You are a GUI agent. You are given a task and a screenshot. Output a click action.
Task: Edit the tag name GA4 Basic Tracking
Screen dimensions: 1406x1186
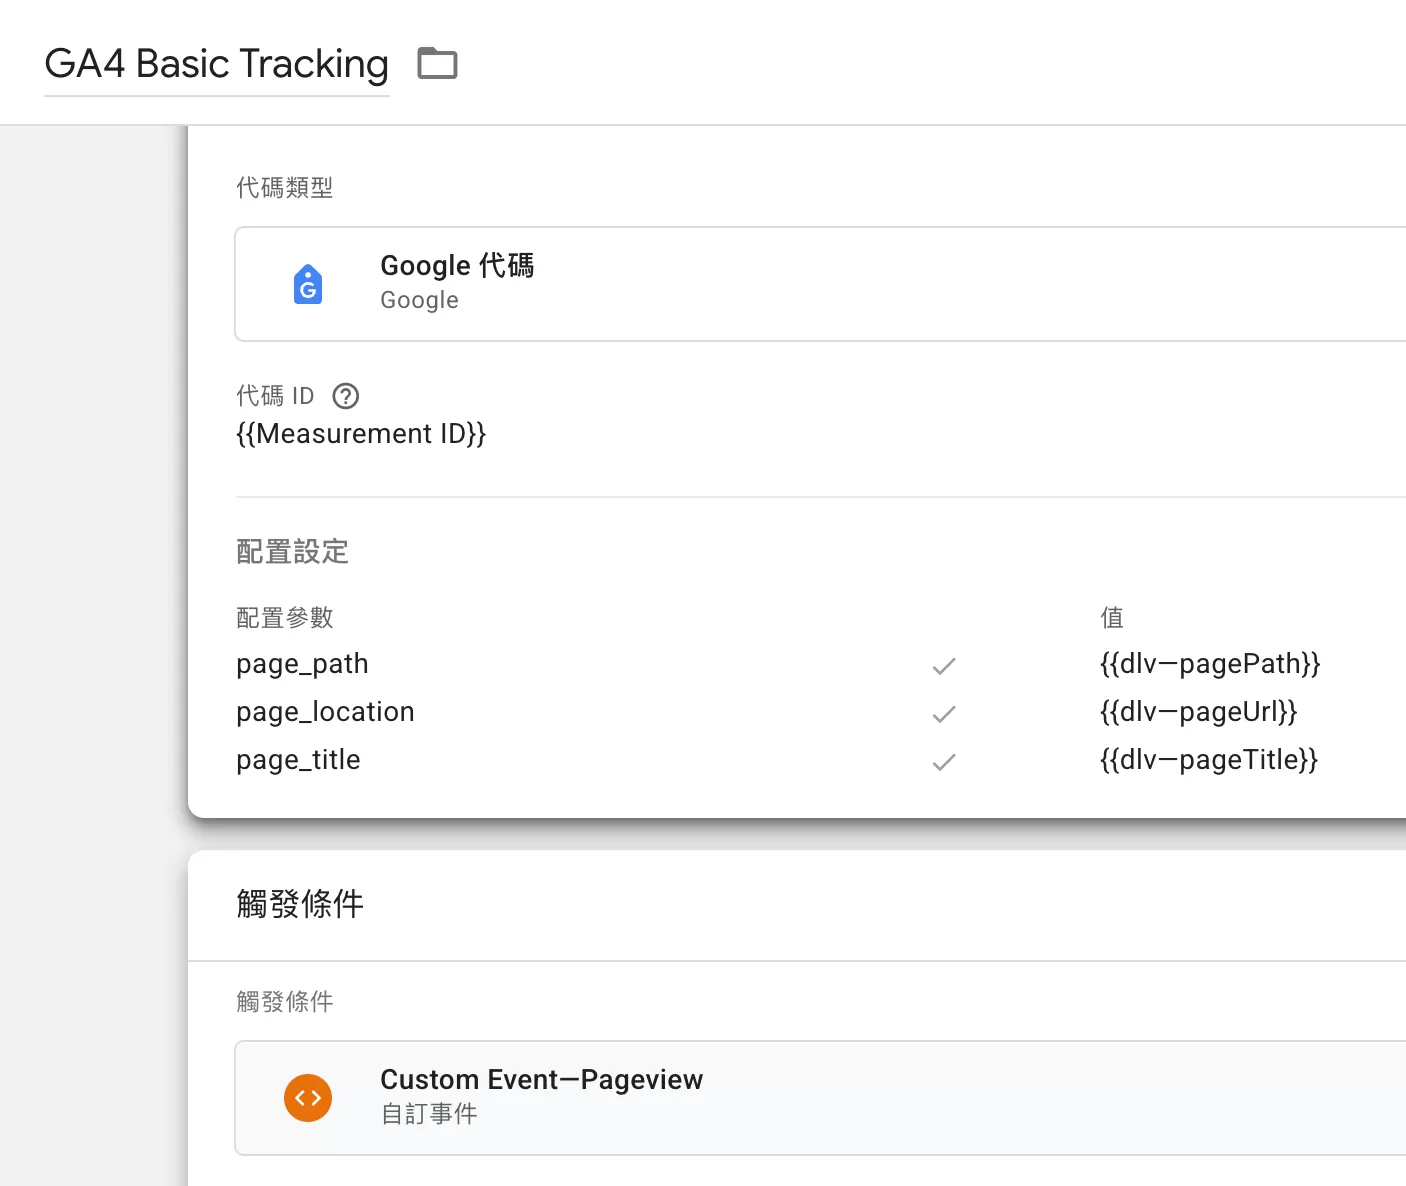[217, 64]
